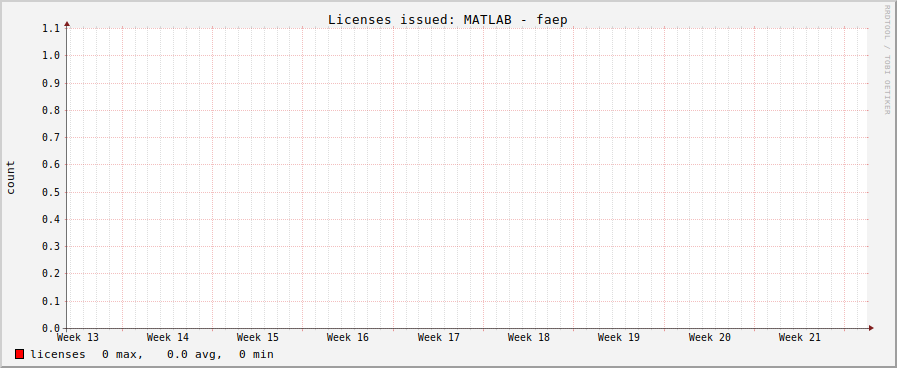Screen dimensions: 897x368
Task: Click the '0.8' y-axis value
Action: (x=51, y=110)
